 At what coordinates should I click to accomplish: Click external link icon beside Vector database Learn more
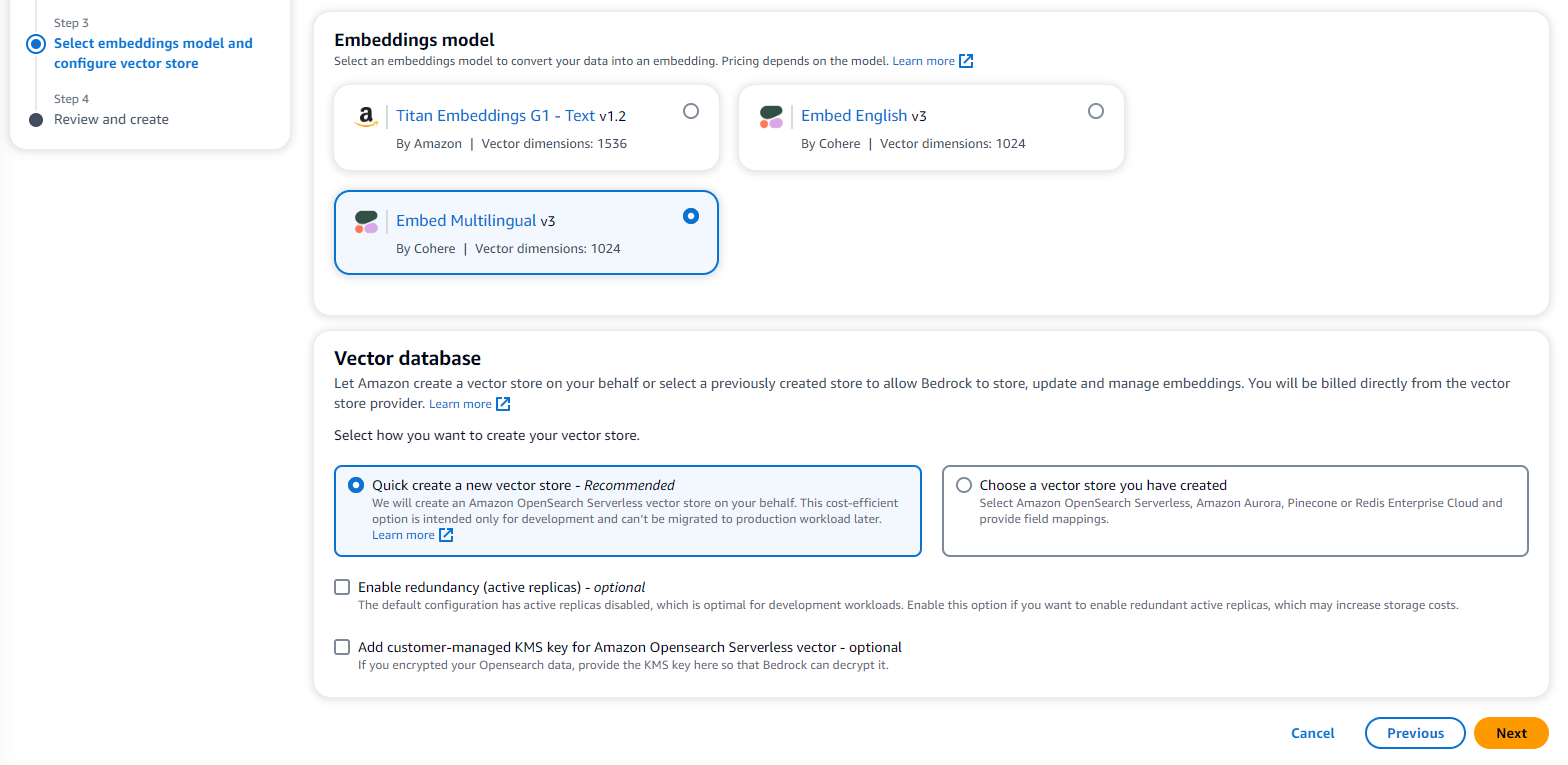tap(503, 404)
